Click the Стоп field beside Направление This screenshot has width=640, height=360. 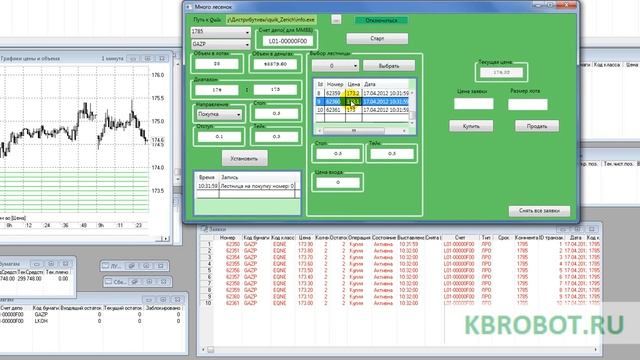tap(276, 113)
